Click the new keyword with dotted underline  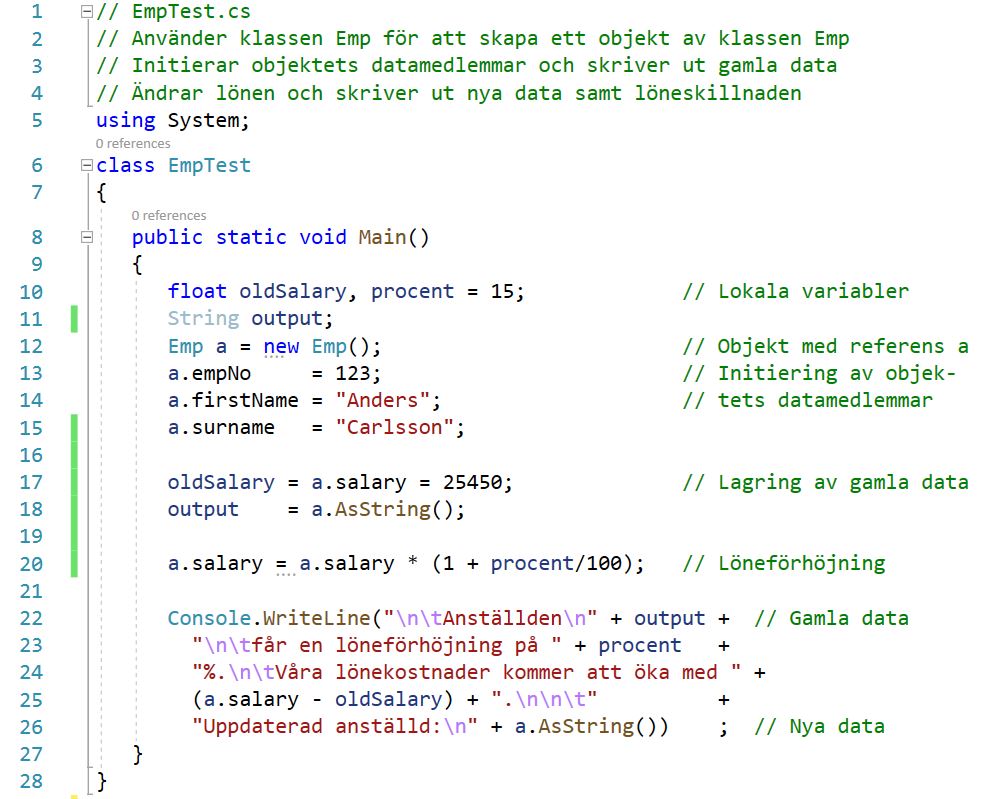point(281,346)
